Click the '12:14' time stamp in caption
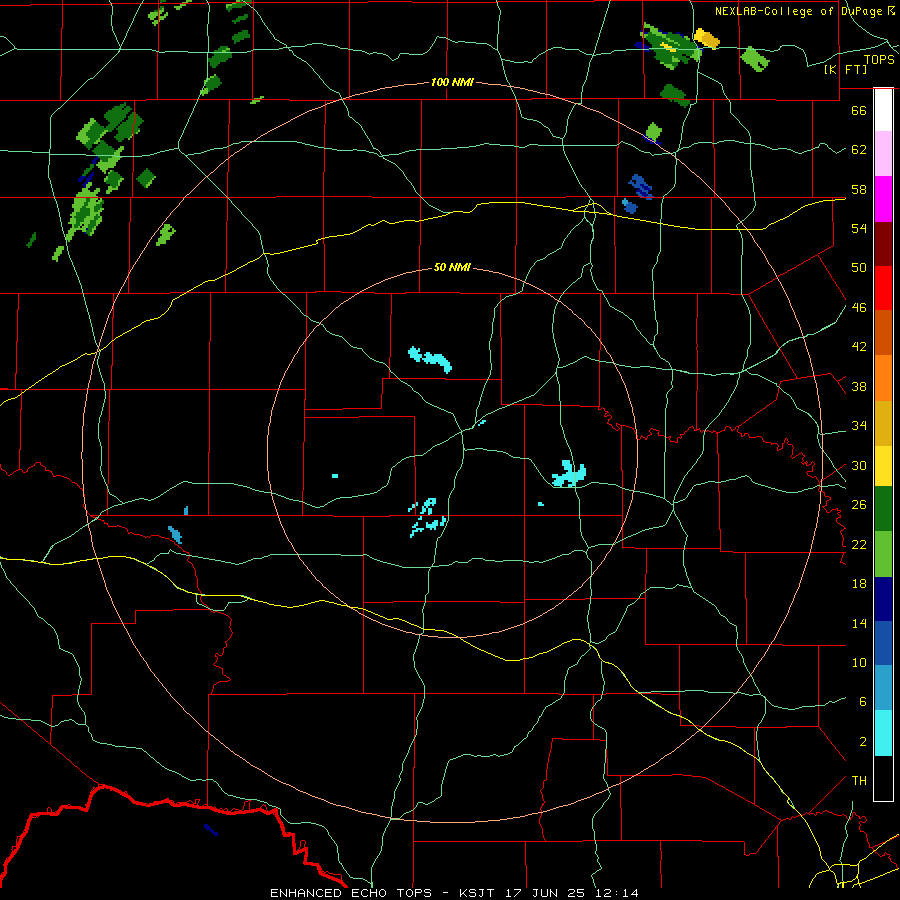 (618, 893)
